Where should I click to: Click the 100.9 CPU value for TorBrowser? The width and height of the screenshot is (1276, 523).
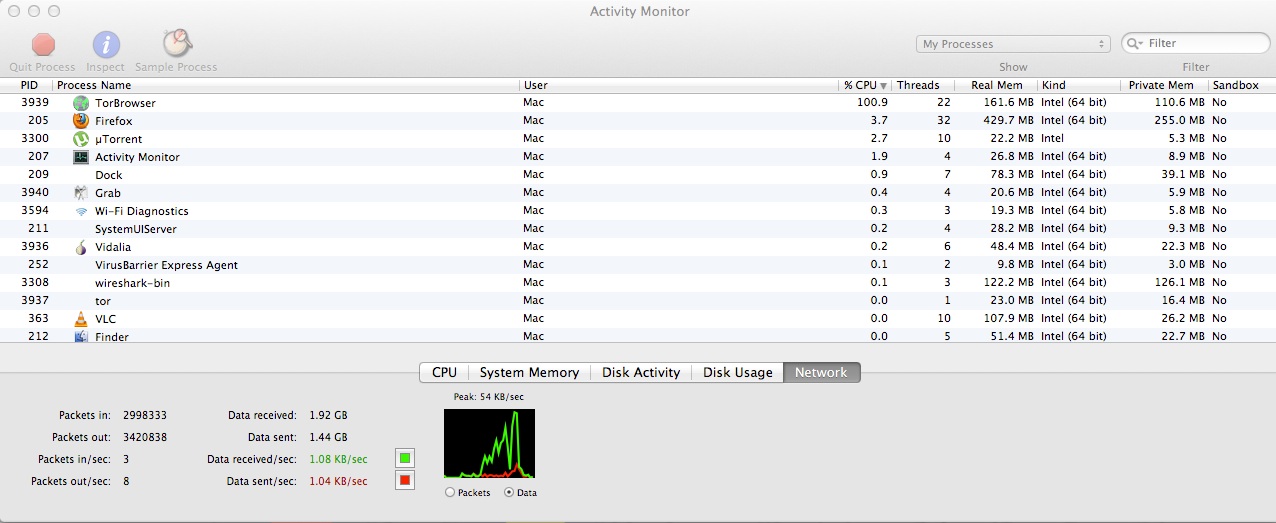pyautogui.click(x=872, y=103)
